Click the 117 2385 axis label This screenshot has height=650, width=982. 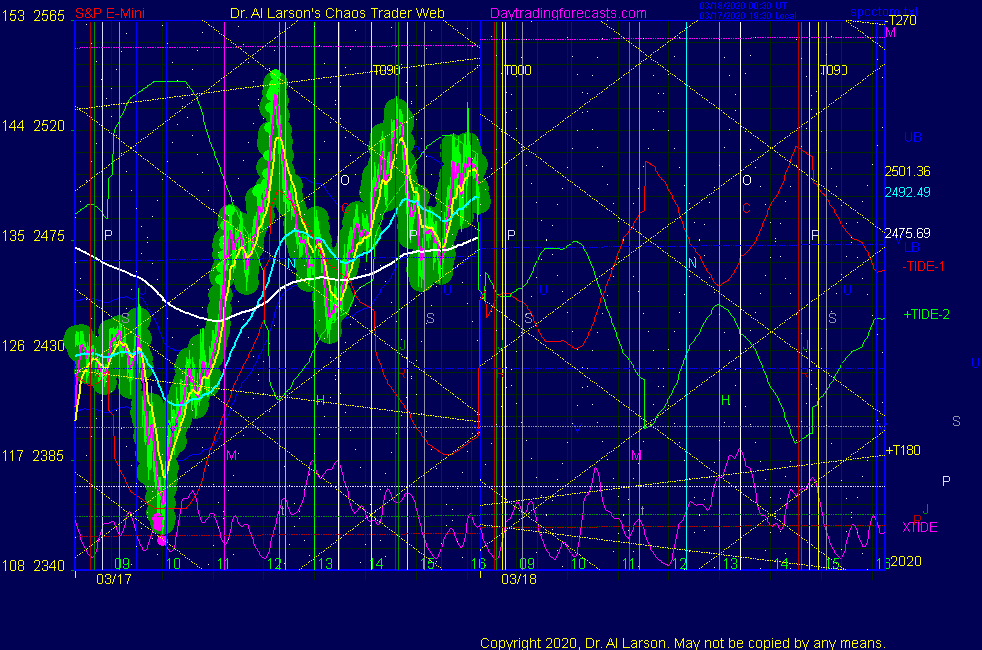(x=33, y=456)
